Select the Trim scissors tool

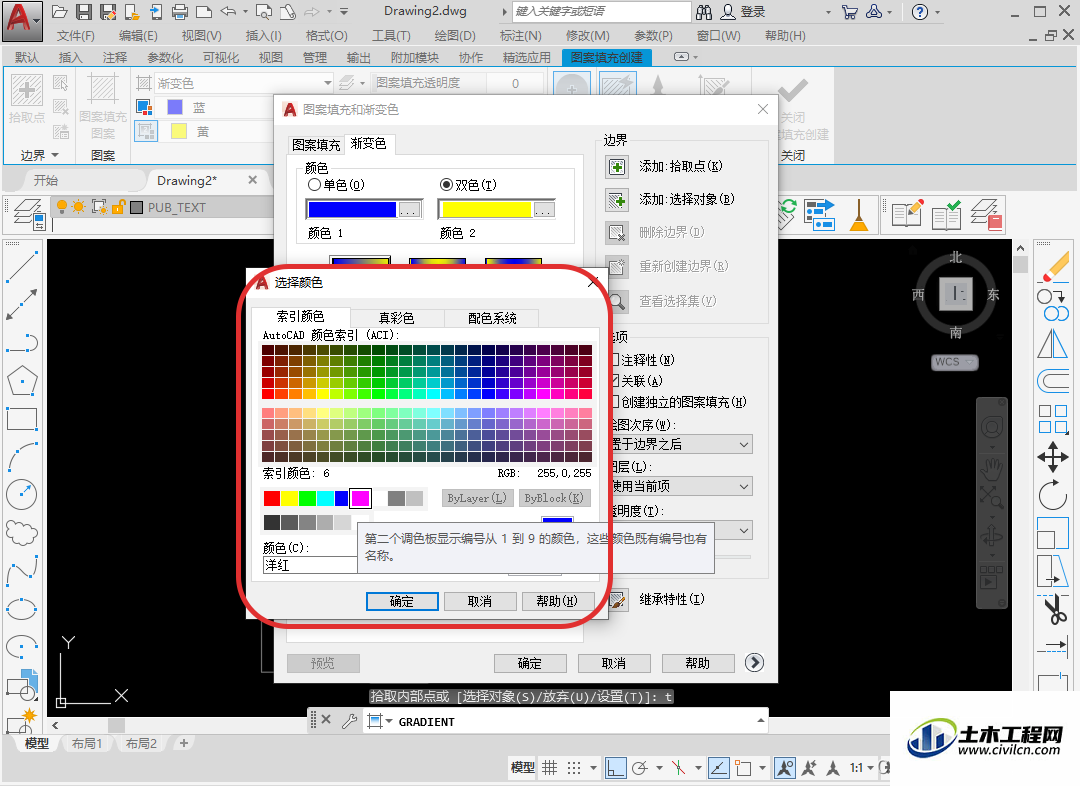tap(1053, 608)
